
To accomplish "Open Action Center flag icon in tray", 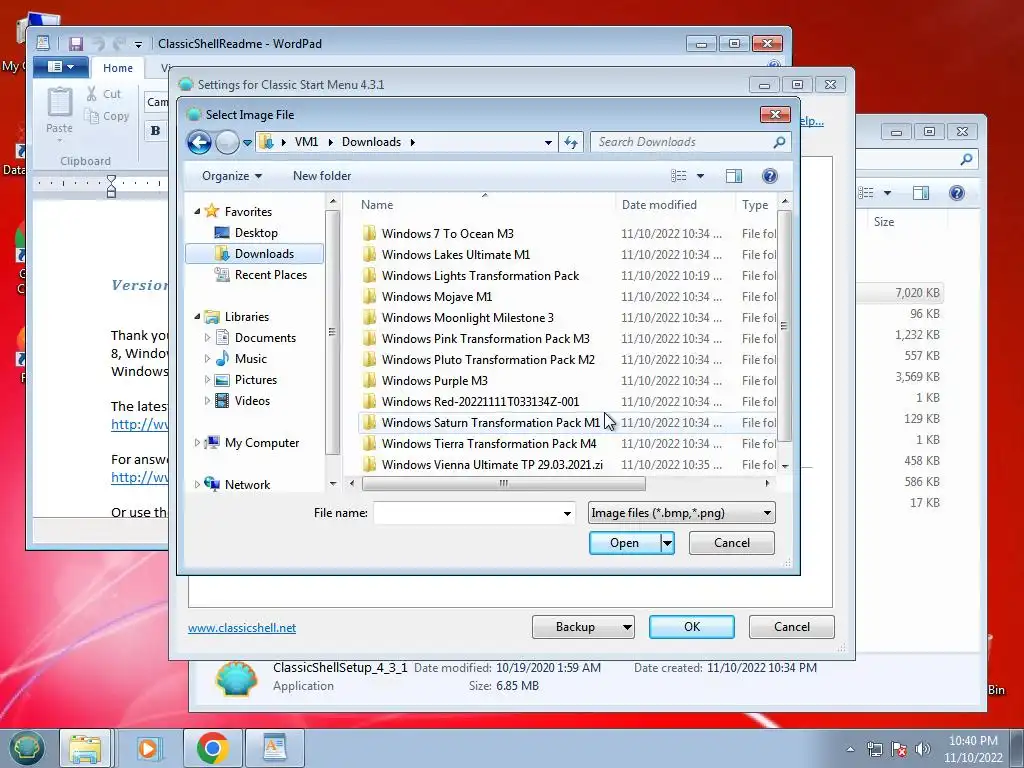I will 899,749.
